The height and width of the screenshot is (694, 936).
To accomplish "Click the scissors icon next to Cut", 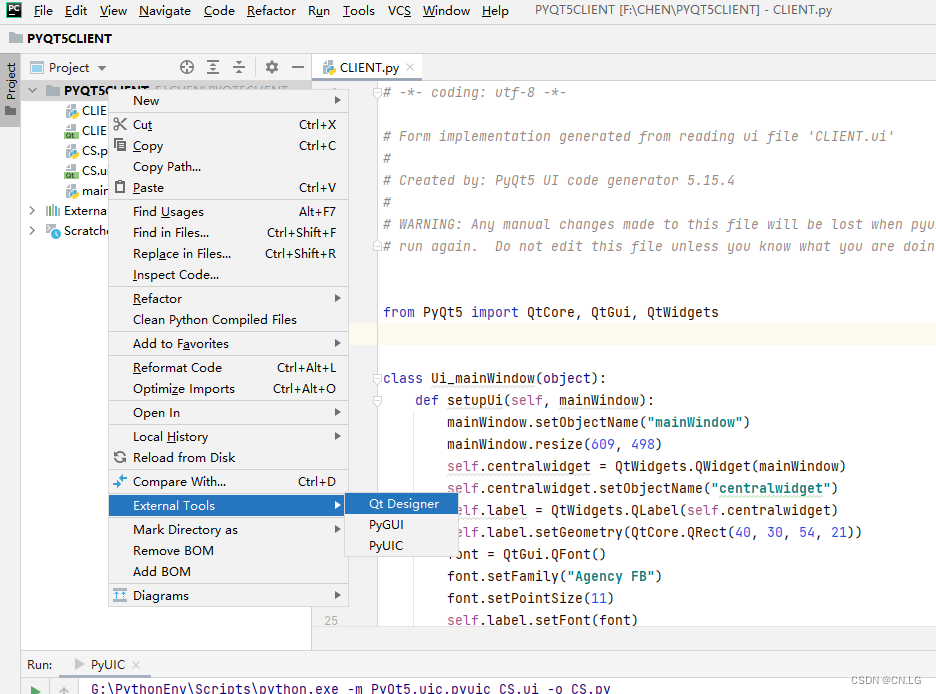I will 120,124.
